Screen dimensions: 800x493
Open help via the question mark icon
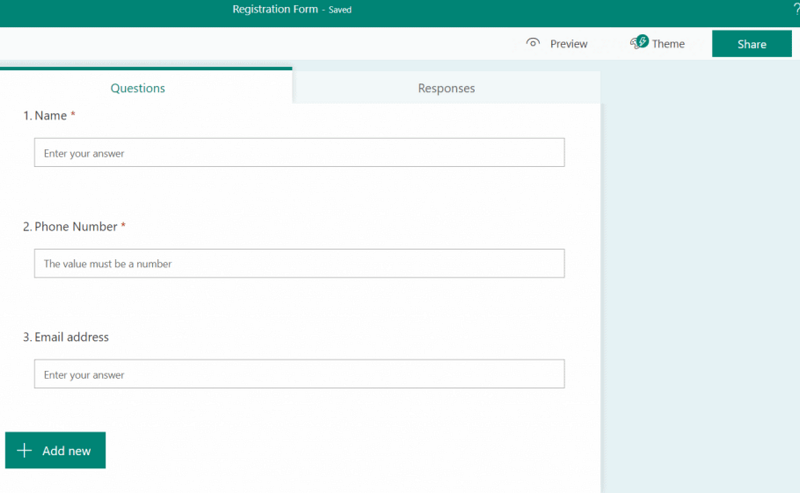[x=796, y=8]
